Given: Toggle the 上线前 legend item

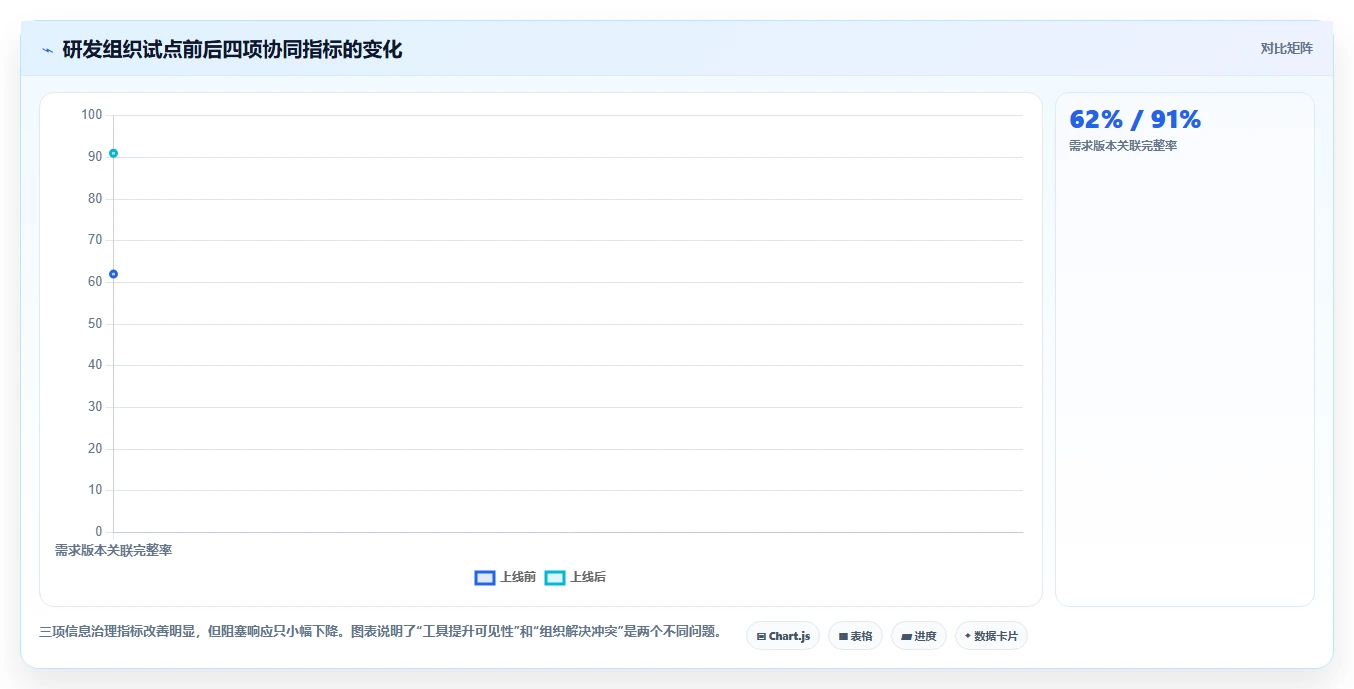Looking at the screenshot, I should point(505,577).
